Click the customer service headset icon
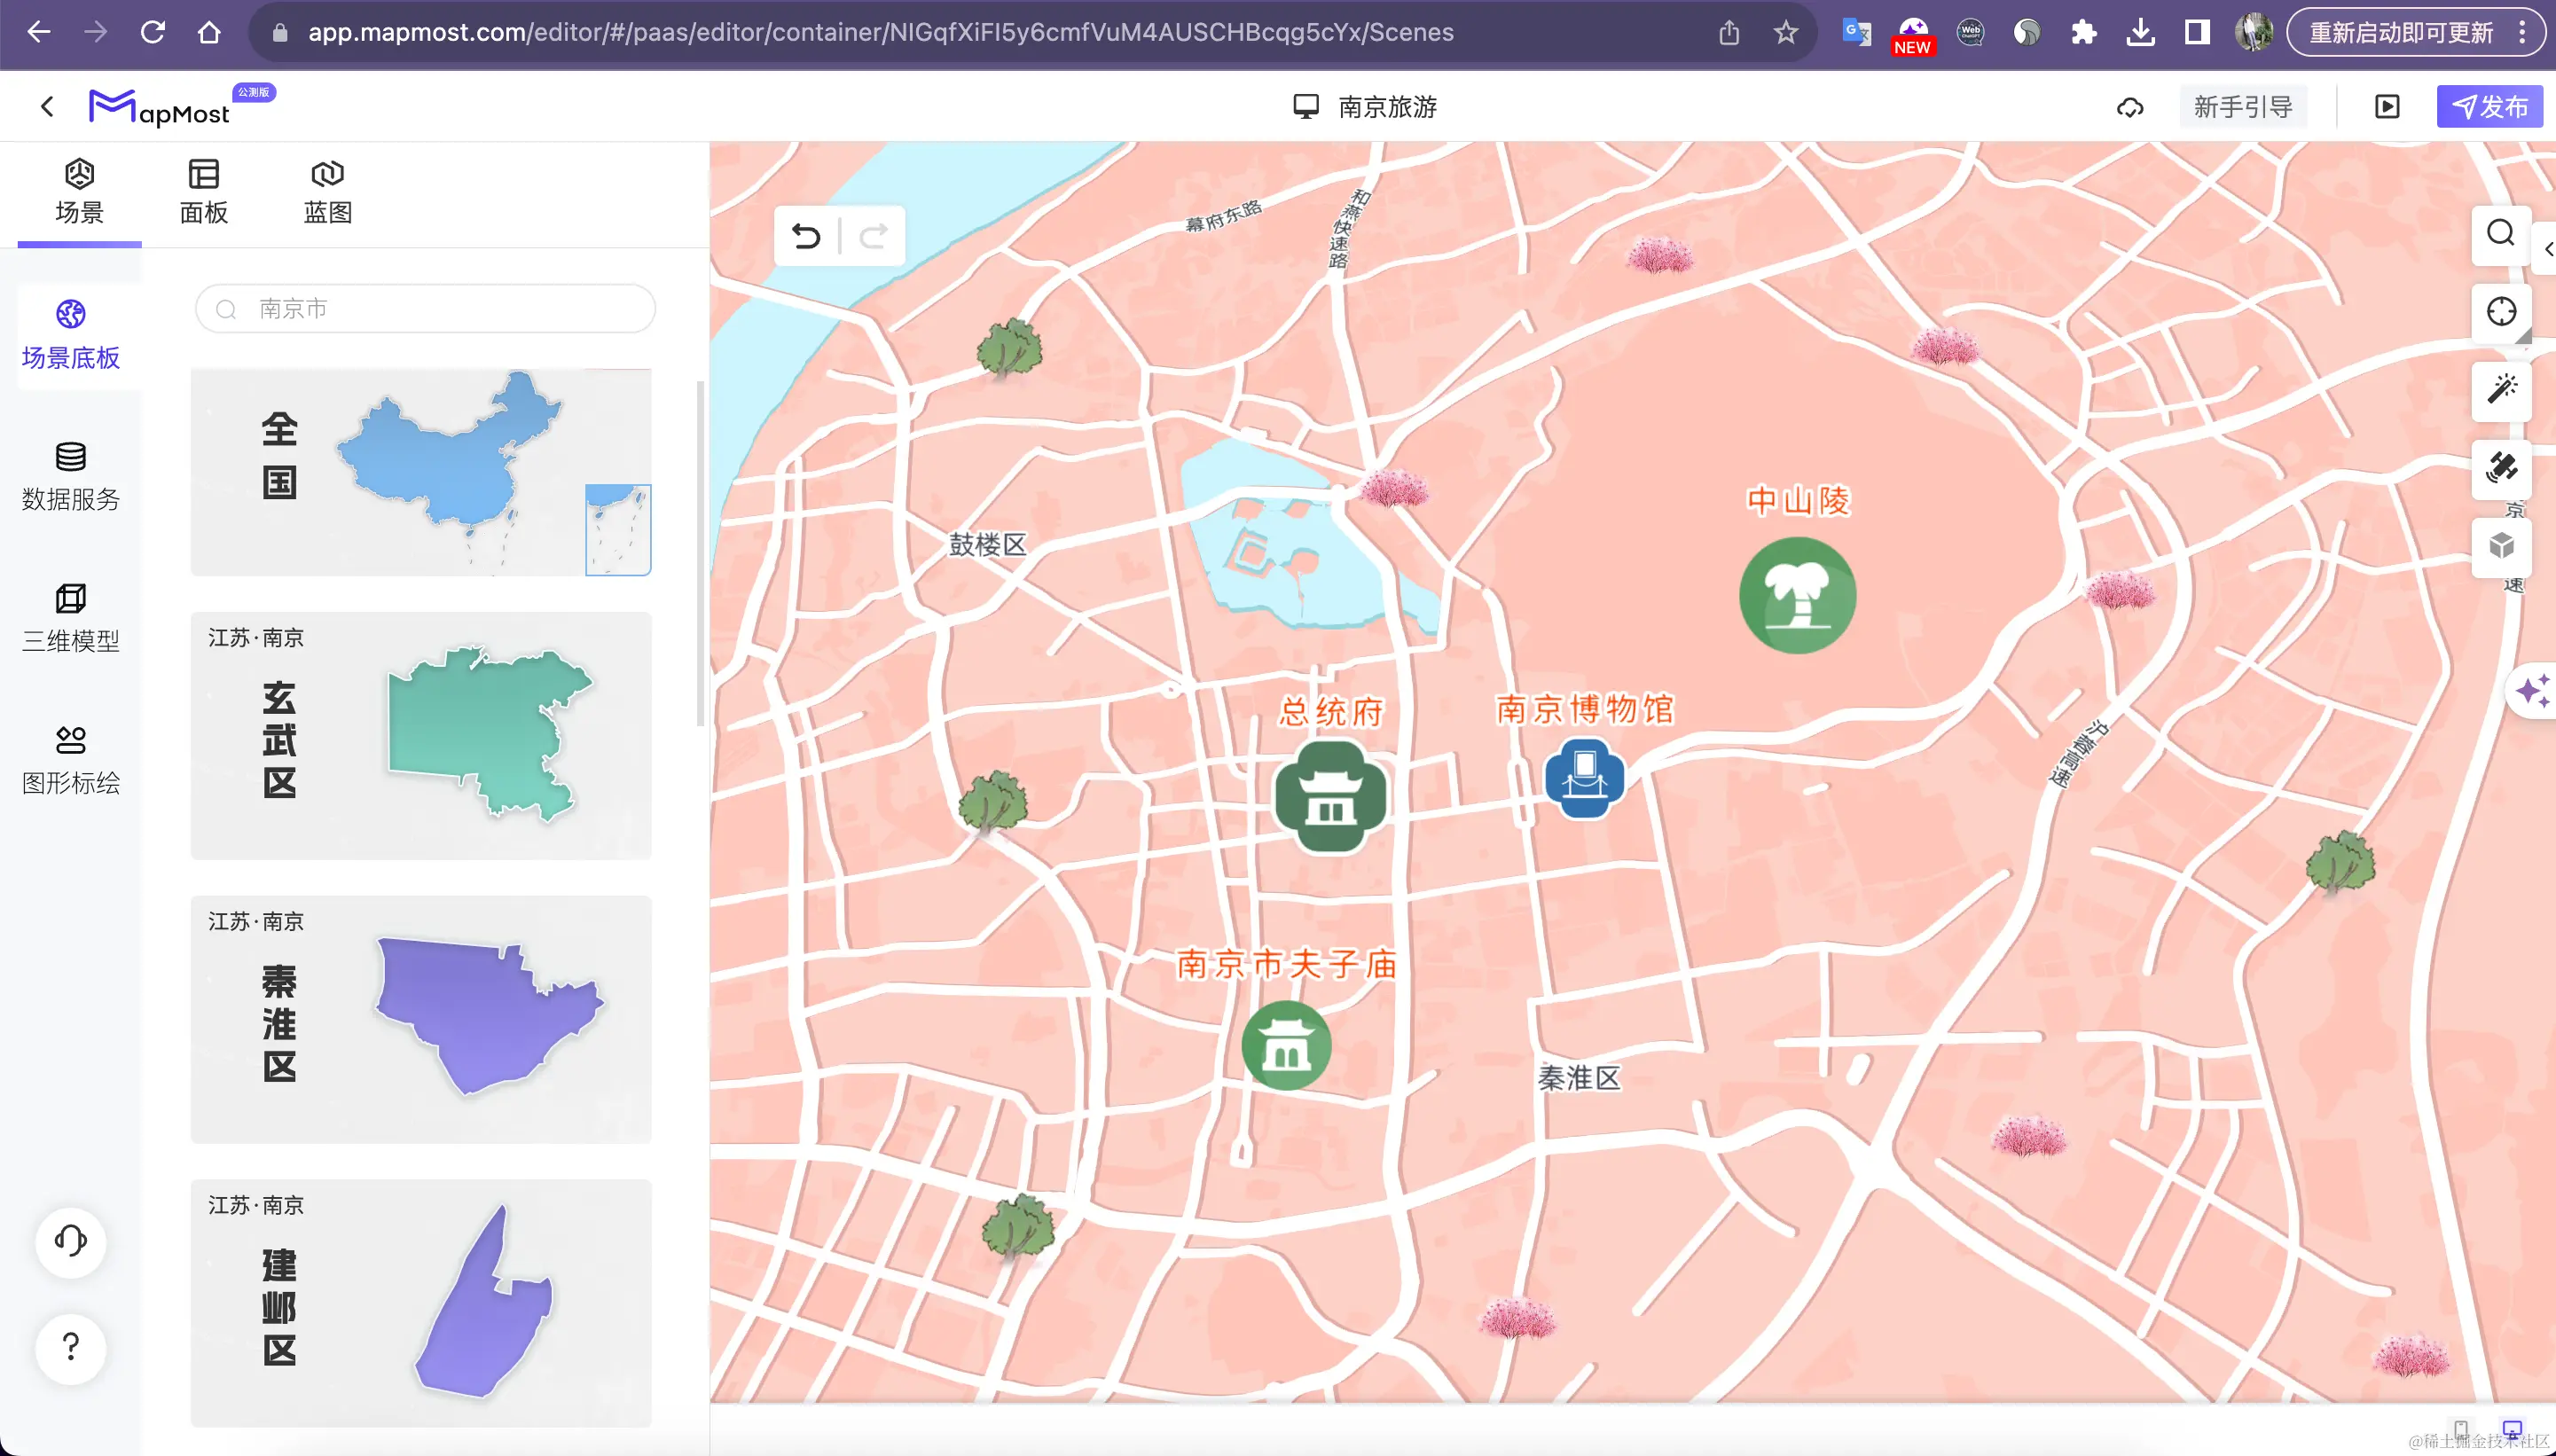Viewport: 2556px width, 1456px height. [x=70, y=1241]
